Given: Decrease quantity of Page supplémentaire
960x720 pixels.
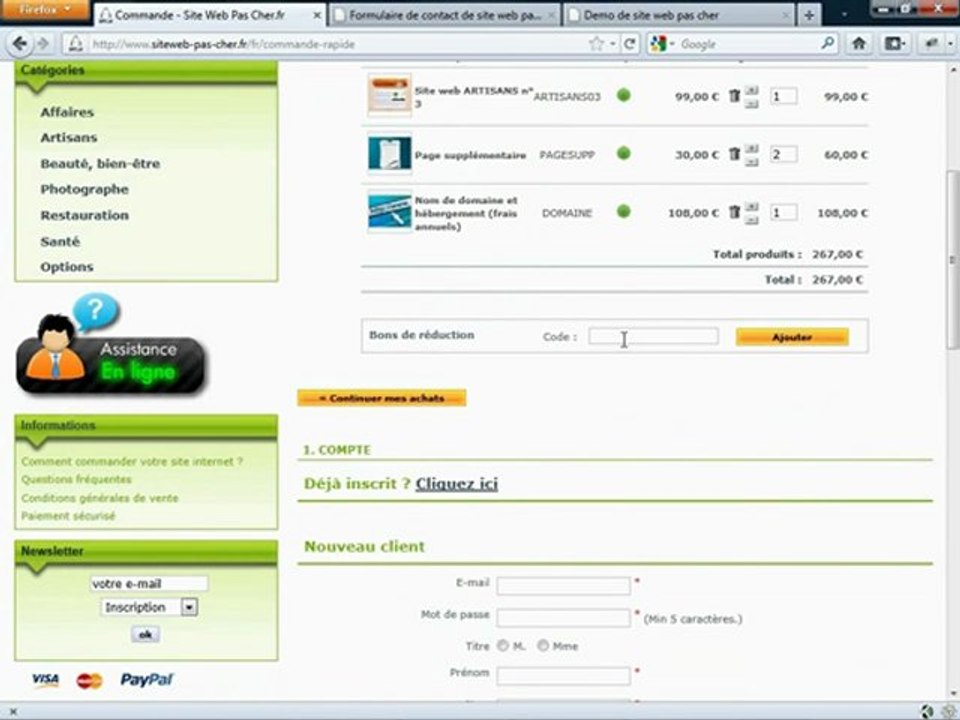Looking at the screenshot, I should [752, 162].
